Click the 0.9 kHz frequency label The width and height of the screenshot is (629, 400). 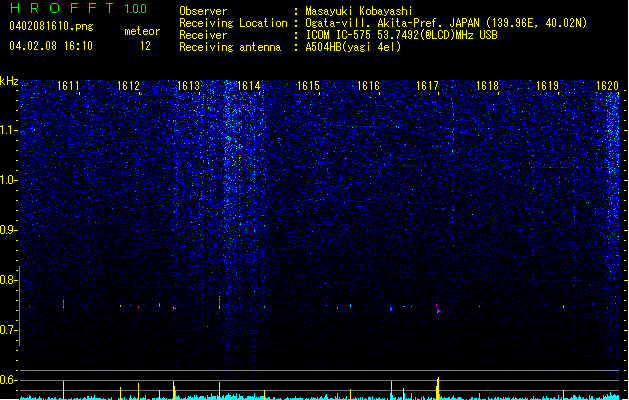point(9,230)
